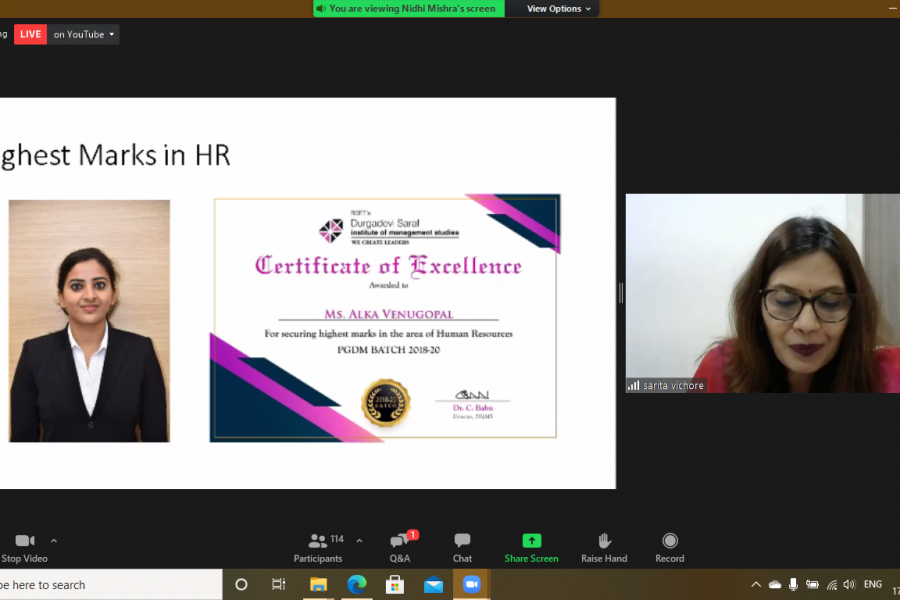Expand participants options caret

pos(359,541)
